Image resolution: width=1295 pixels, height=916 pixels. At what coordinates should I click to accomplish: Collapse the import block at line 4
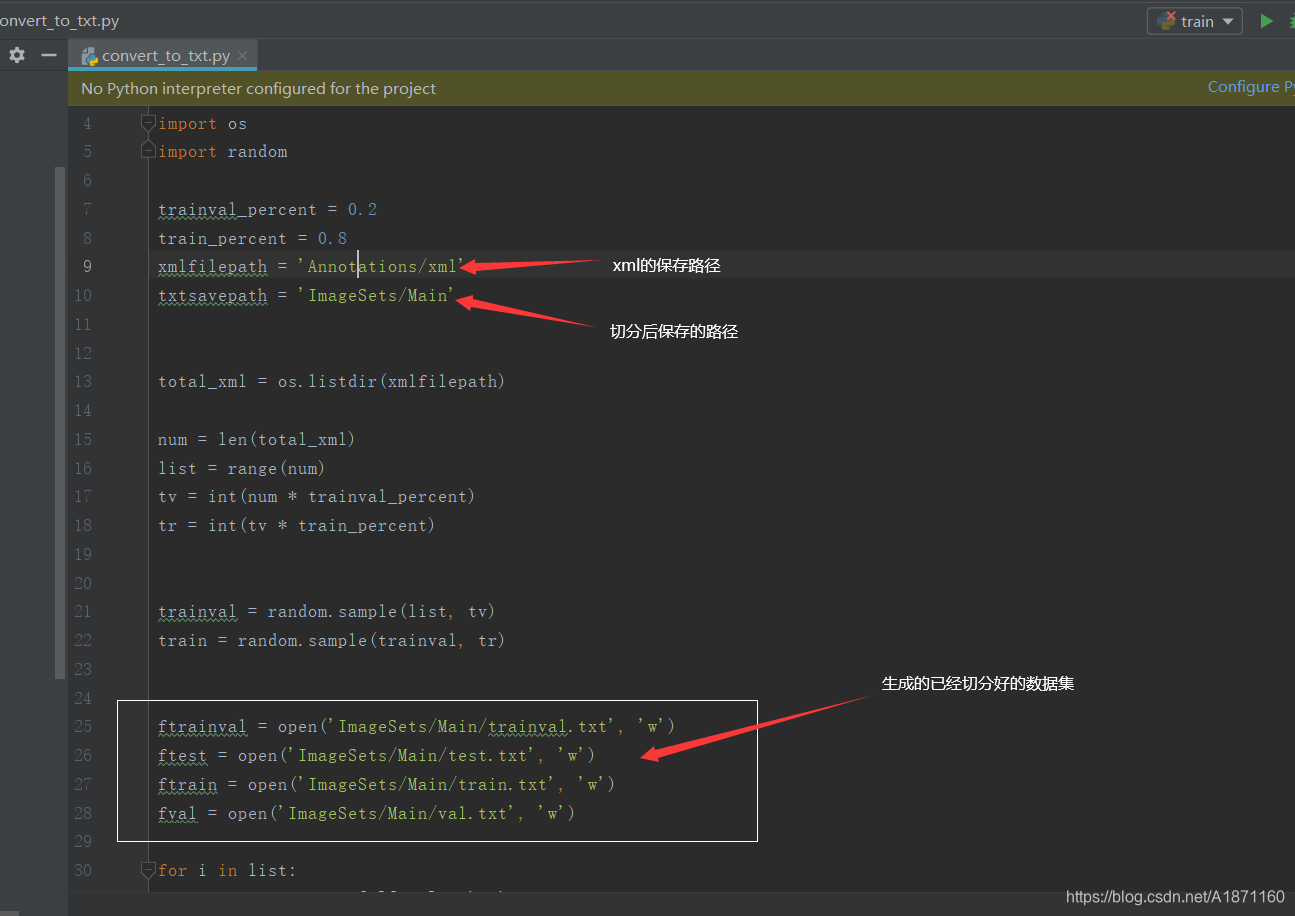(148, 124)
